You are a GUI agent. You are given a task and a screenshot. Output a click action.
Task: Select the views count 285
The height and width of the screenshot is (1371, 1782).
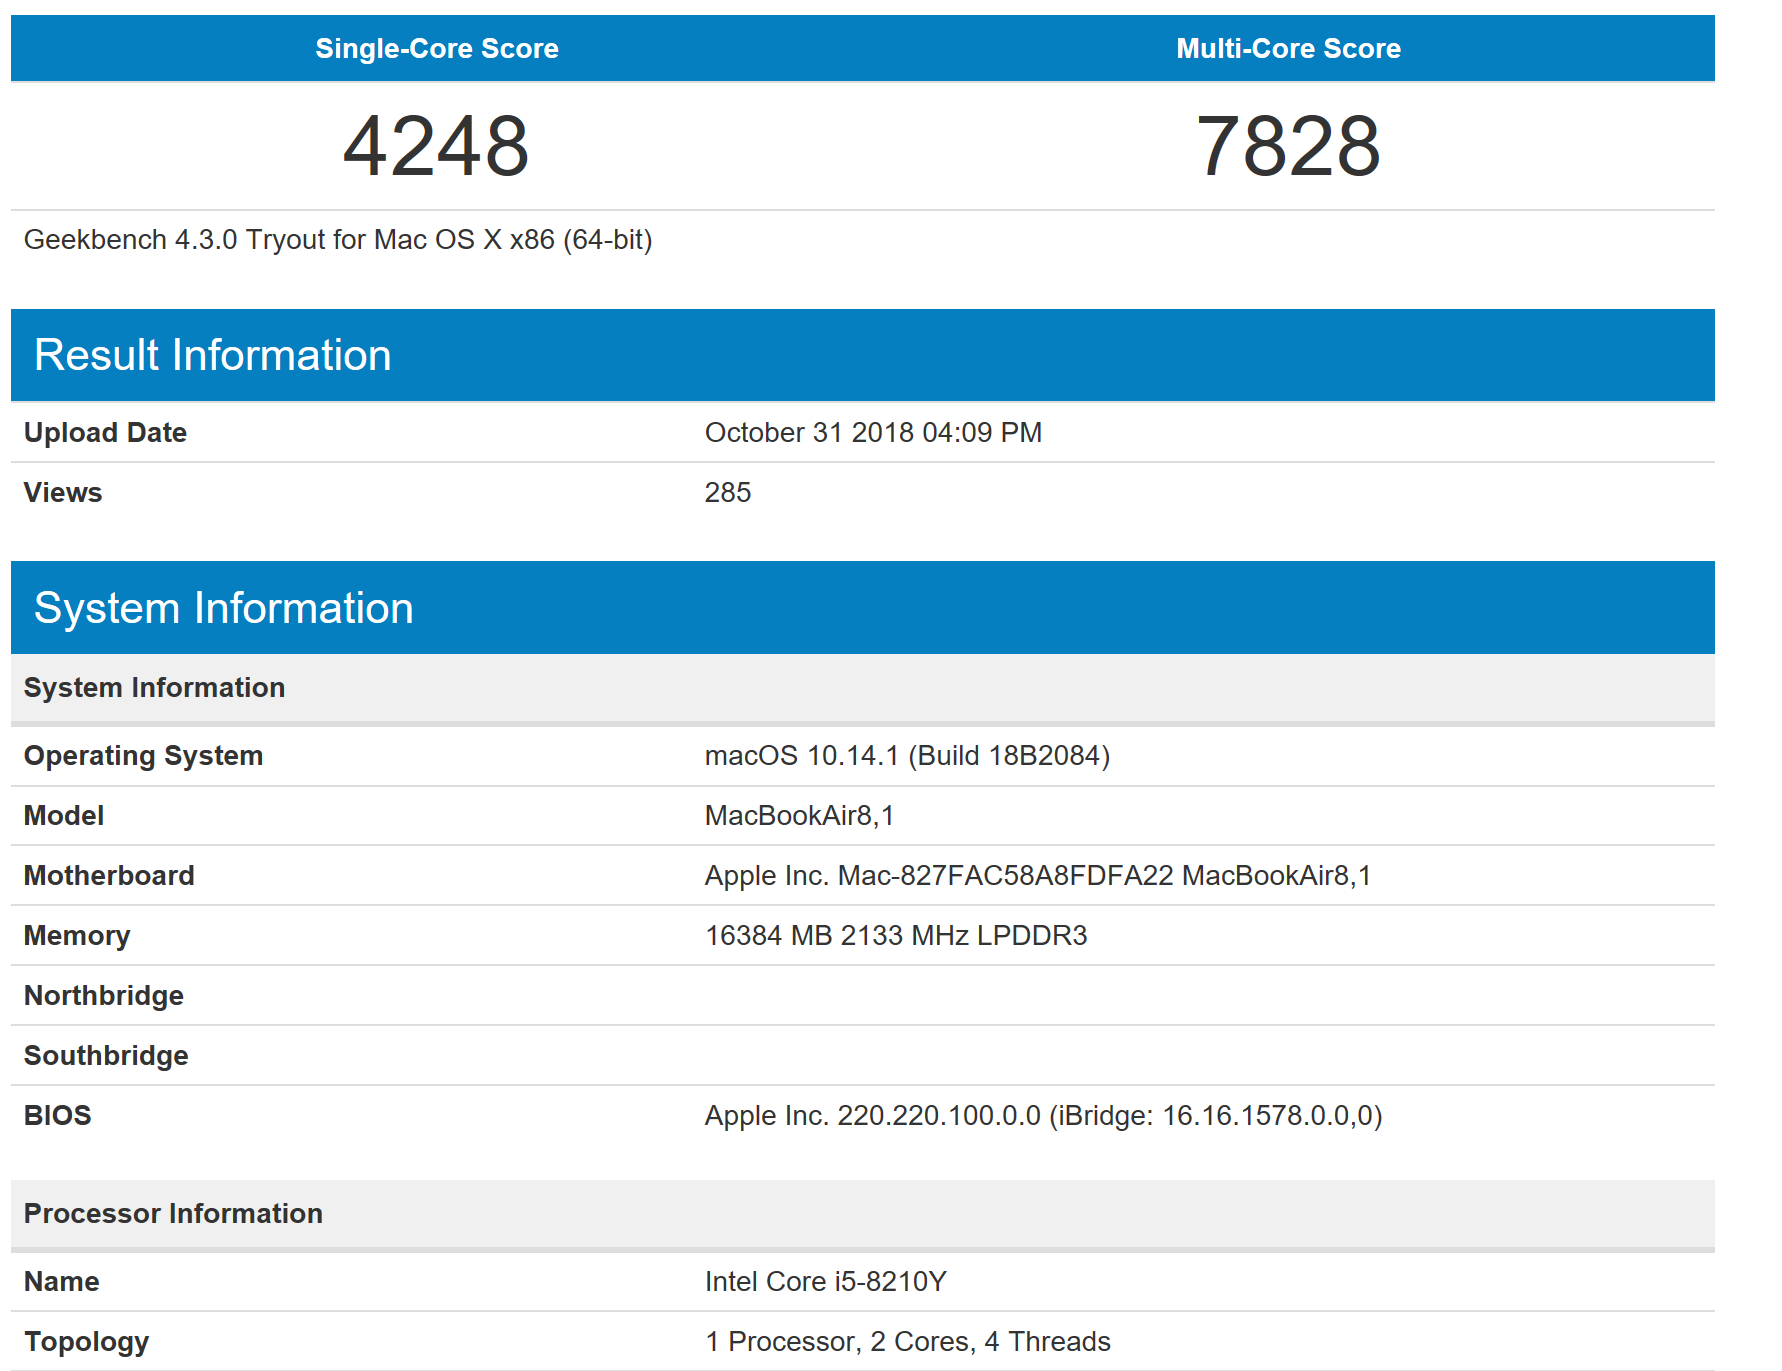tap(728, 492)
